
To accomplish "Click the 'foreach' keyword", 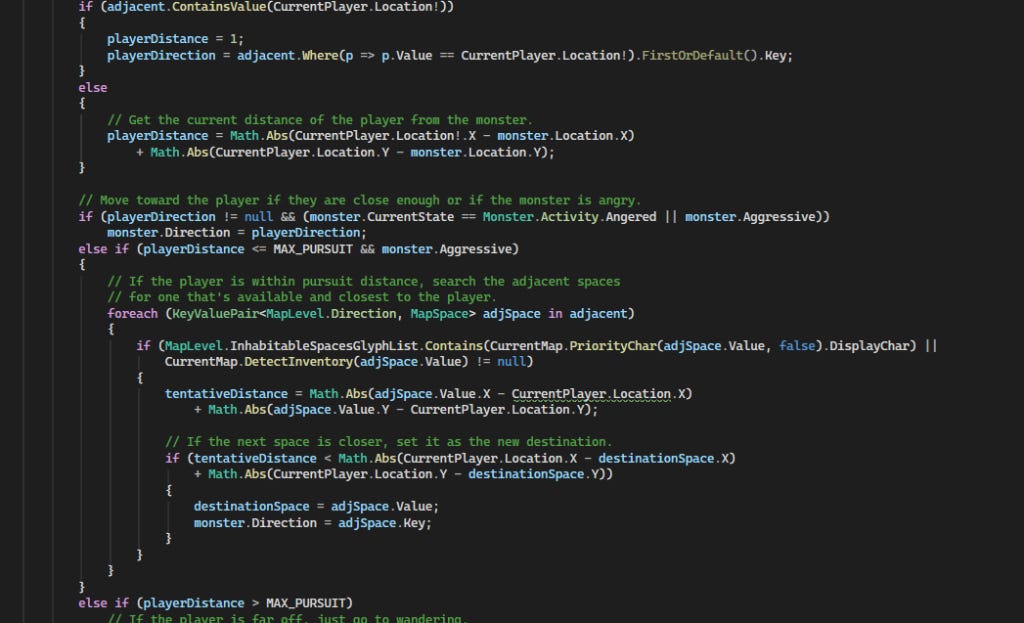I will 133,313.
